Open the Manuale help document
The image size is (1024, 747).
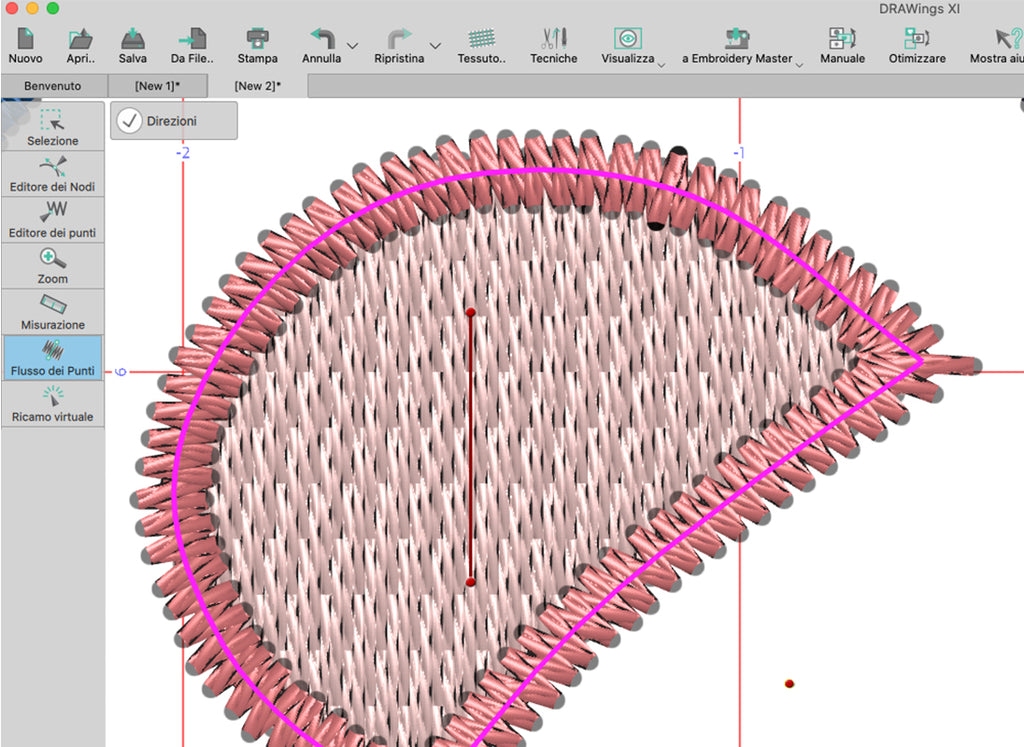click(841, 43)
